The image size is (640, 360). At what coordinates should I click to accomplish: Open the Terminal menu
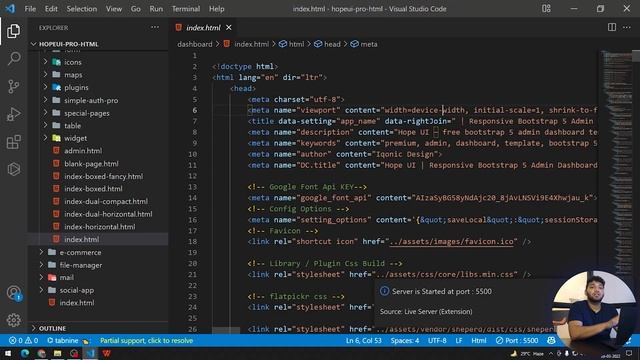tap(186, 9)
